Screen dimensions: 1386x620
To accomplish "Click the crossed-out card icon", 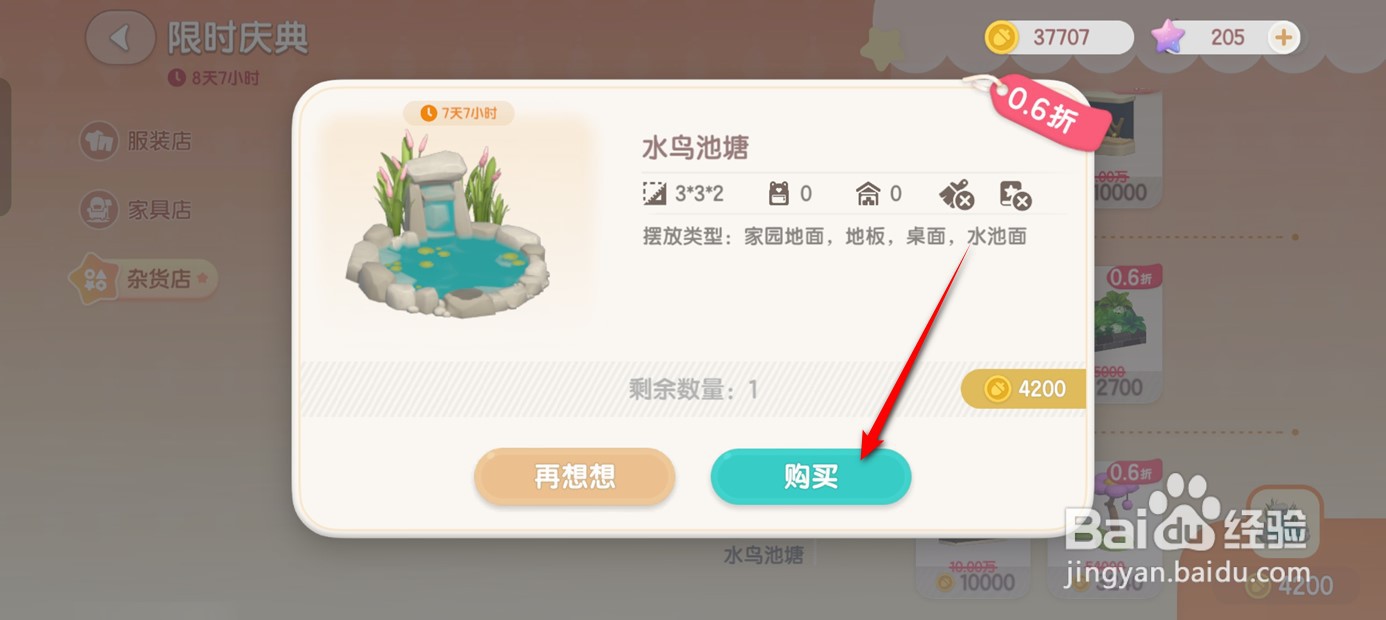I will (1015, 195).
